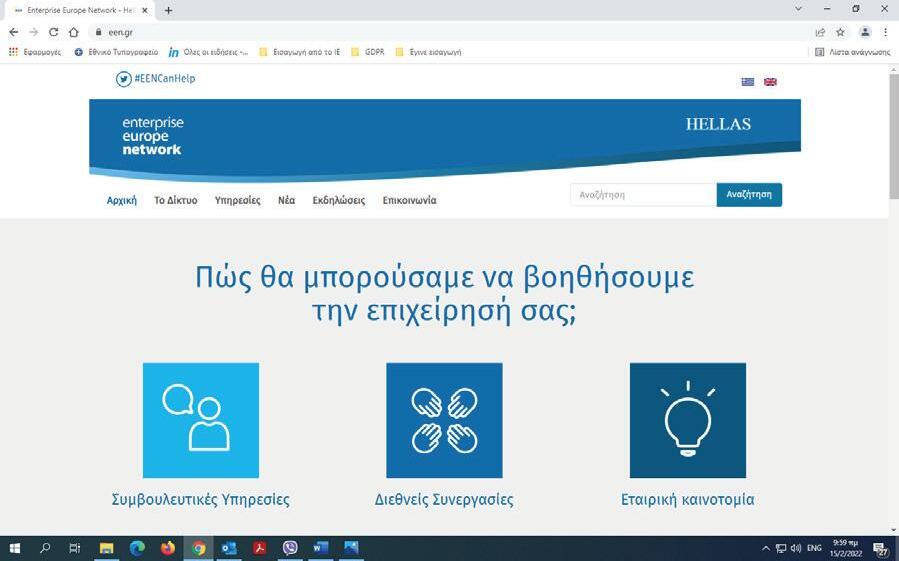Click the share page icon in address bar

pyautogui.click(x=820, y=32)
